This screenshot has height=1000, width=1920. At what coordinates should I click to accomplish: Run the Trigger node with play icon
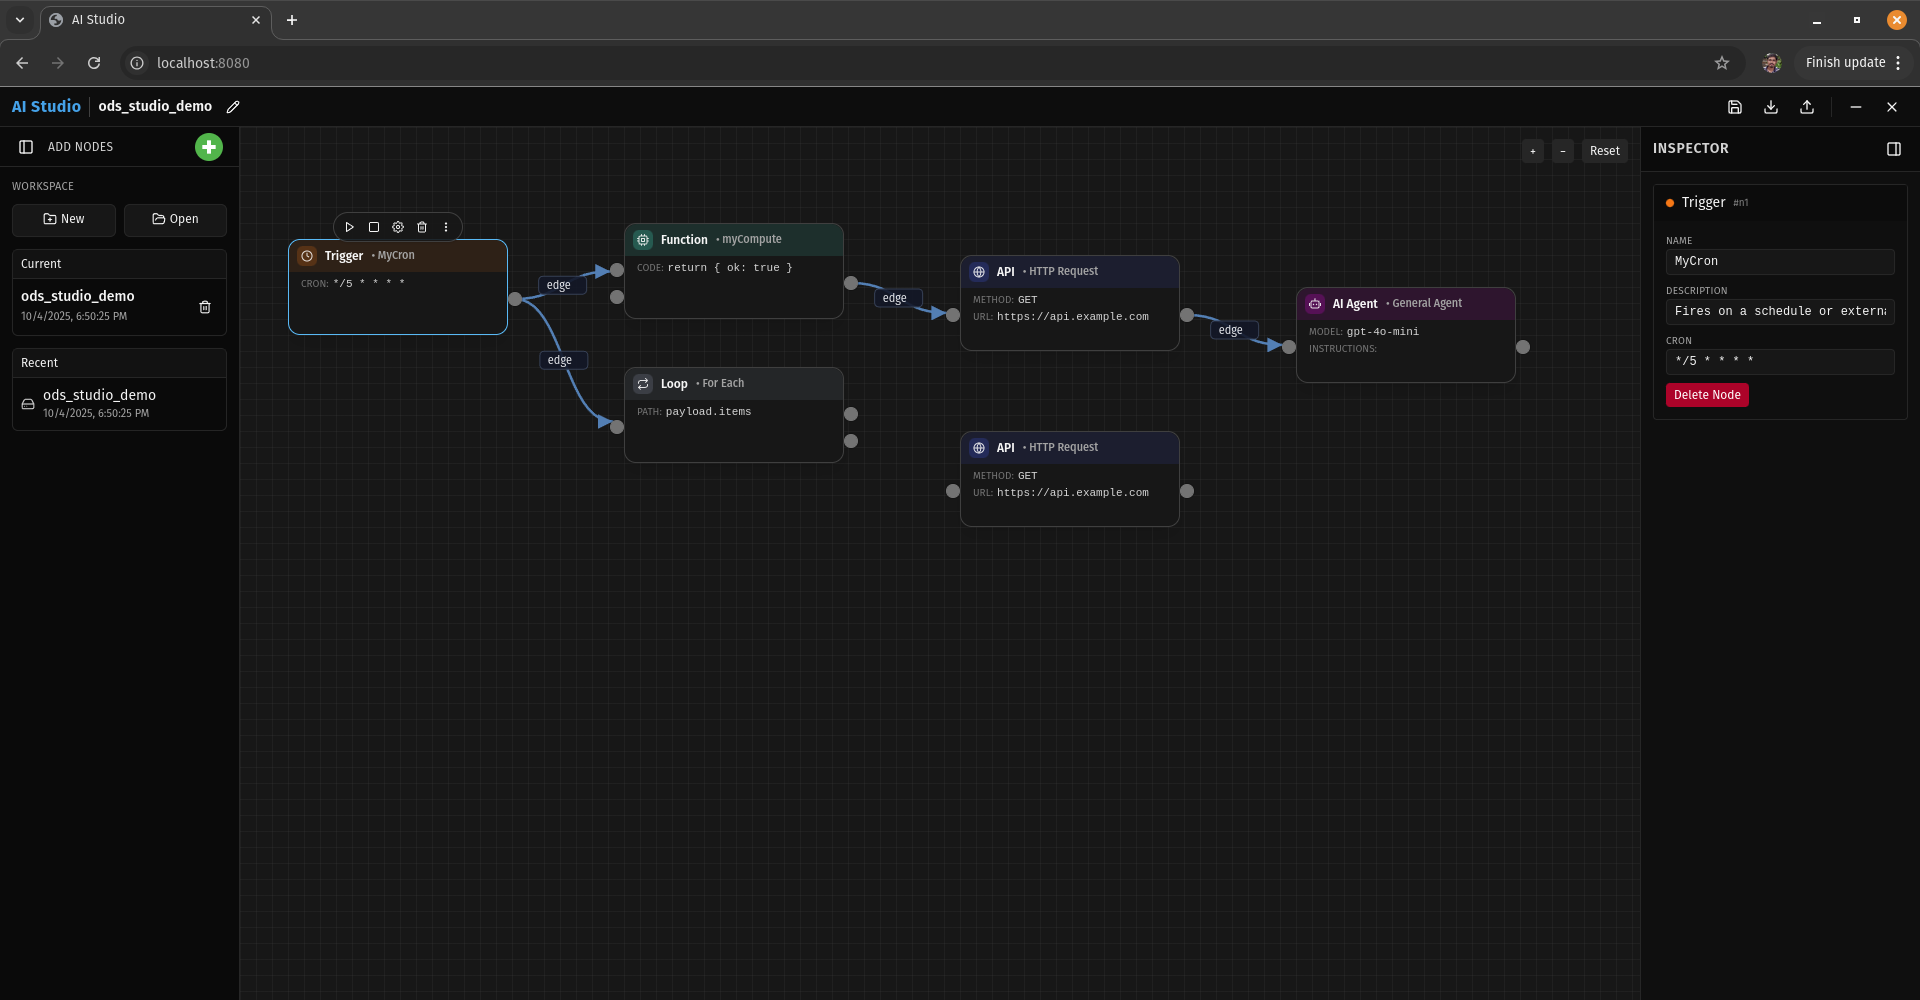350,227
